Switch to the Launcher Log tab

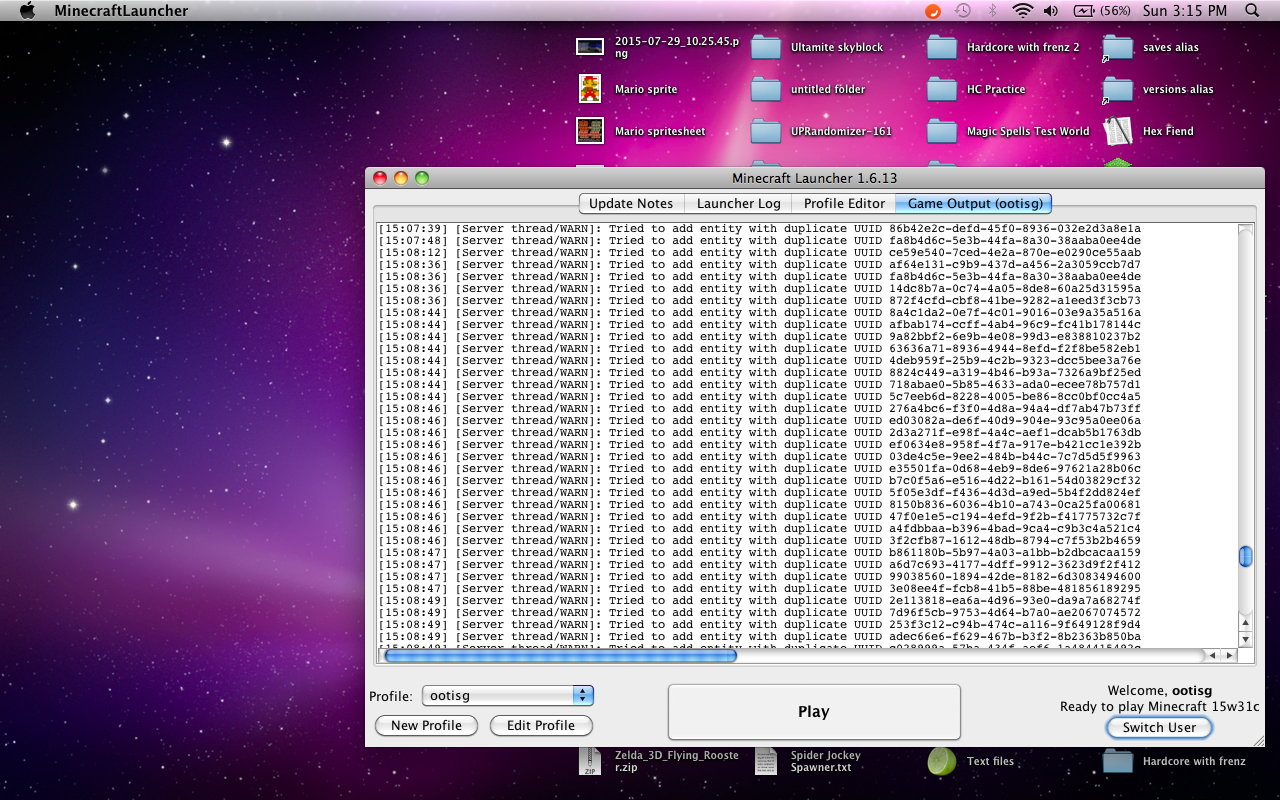tap(738, 203)
